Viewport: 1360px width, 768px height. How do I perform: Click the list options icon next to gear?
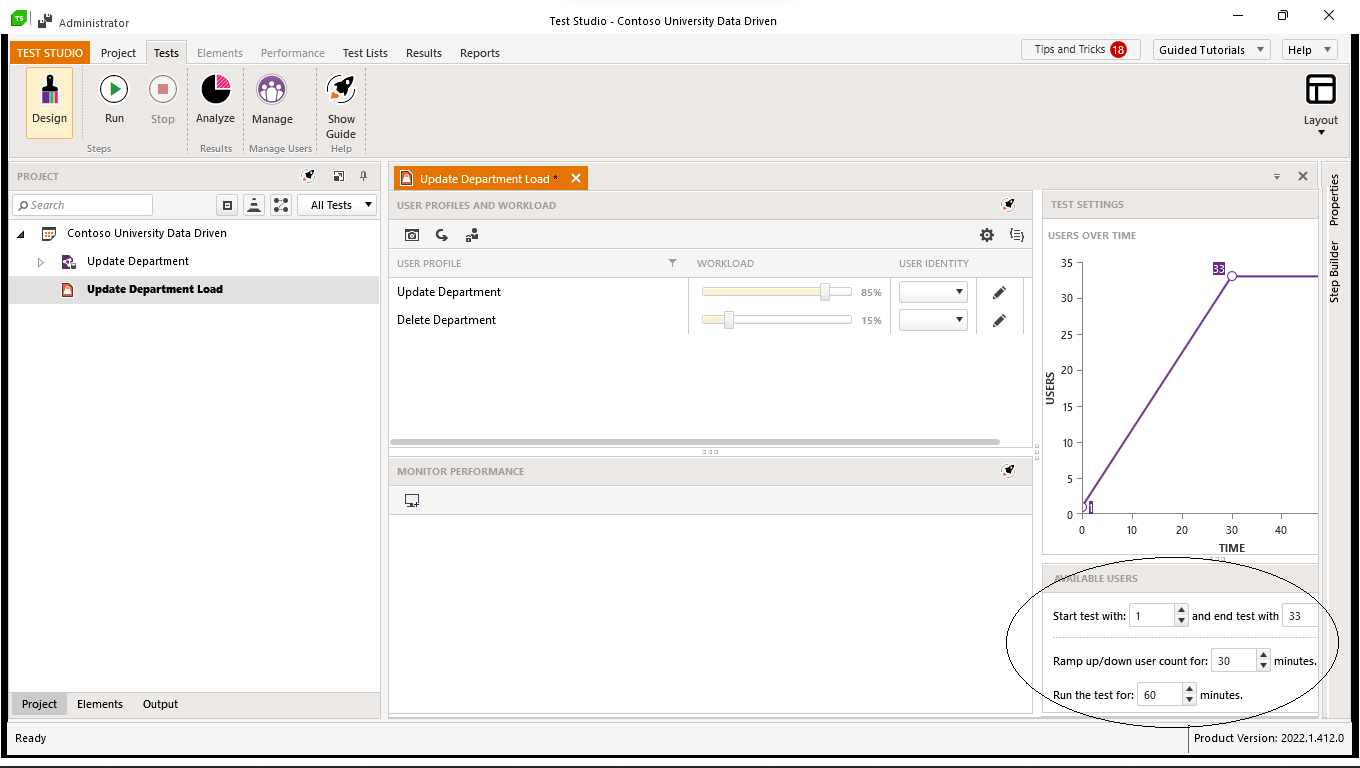pos(1017,235)
